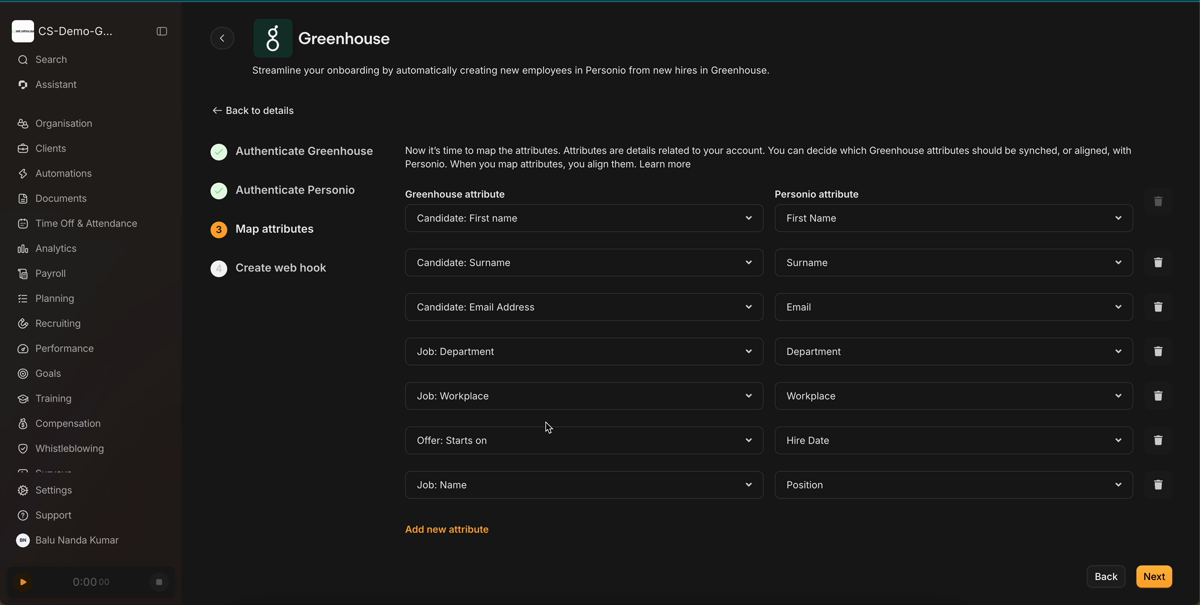This screenshot has height=605, width=1200.
Task: Open the Search sidebar icon
Action: [23, 60]
